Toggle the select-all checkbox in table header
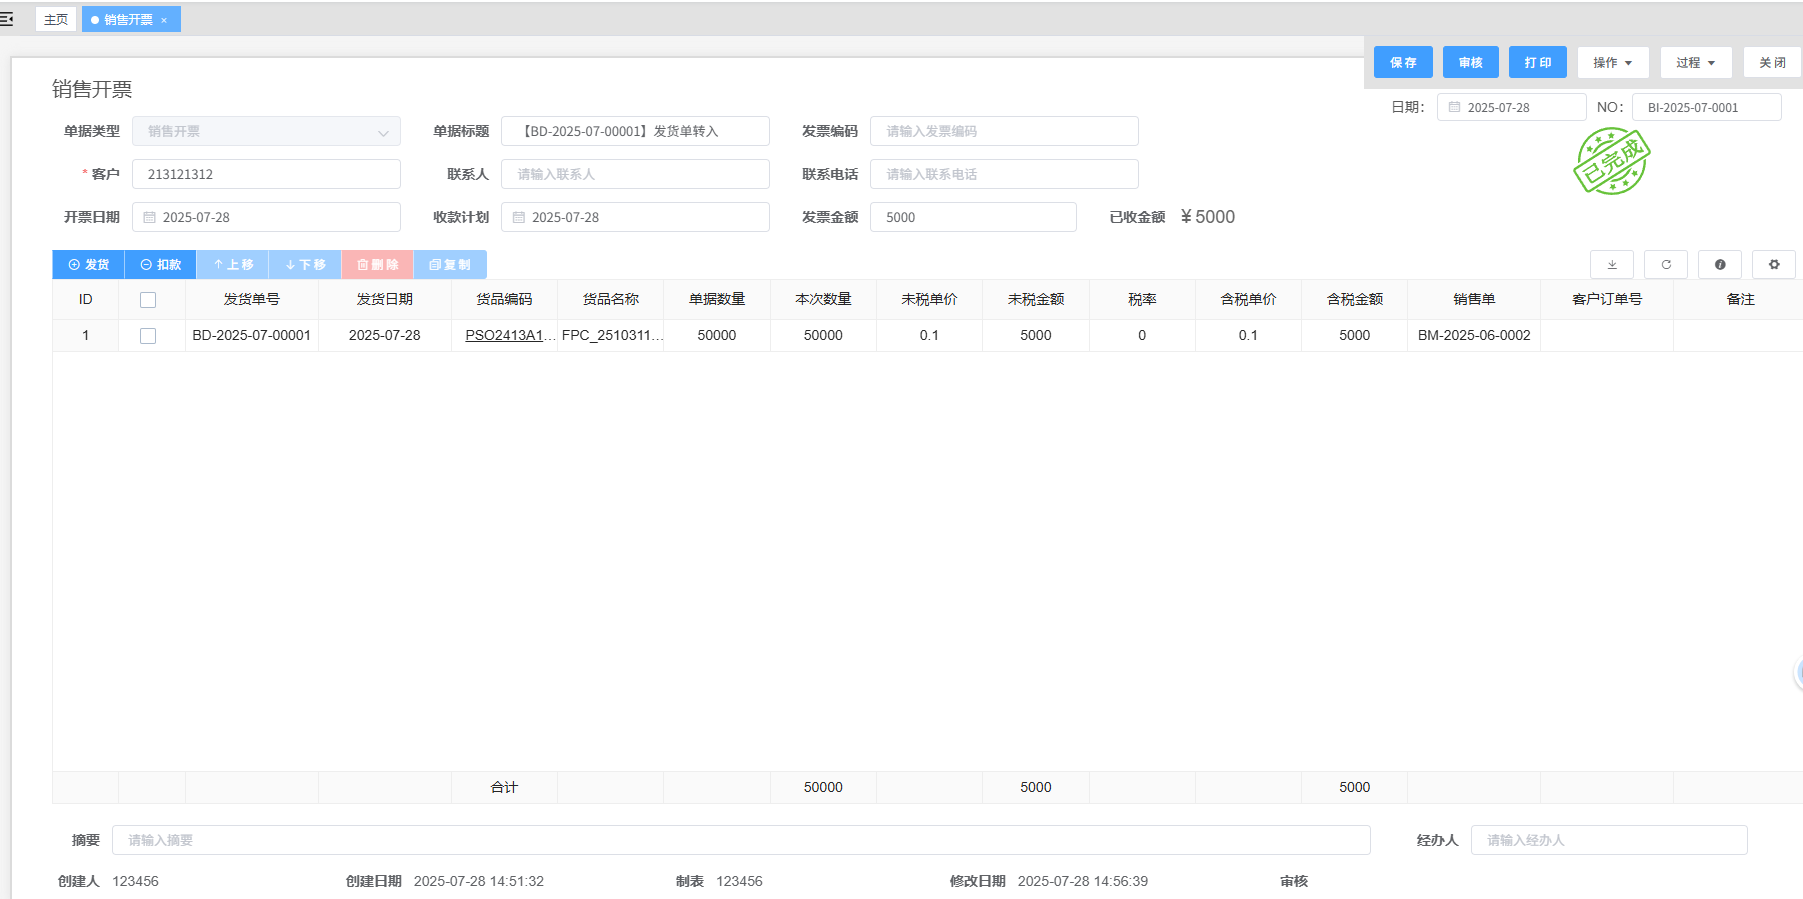This screenshot has width=1803, height=899. [x=148, y=300]
